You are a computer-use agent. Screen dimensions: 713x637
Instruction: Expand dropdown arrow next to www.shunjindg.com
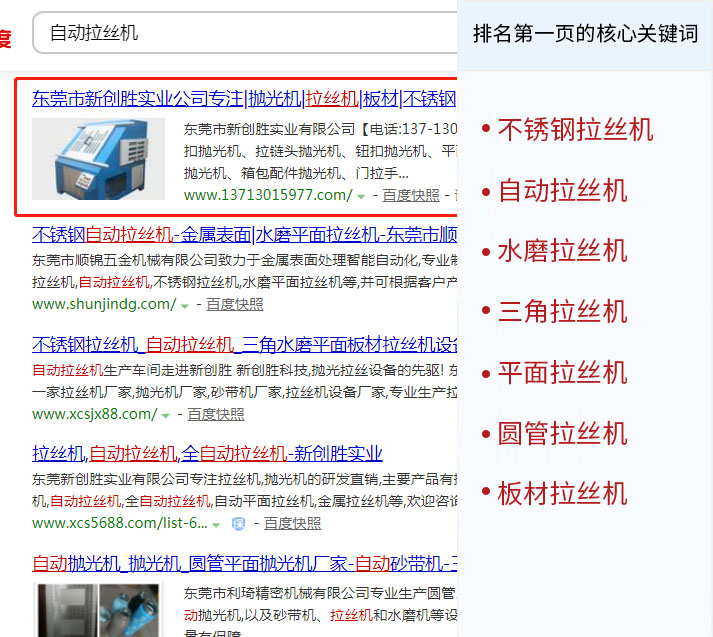(185, 306)
